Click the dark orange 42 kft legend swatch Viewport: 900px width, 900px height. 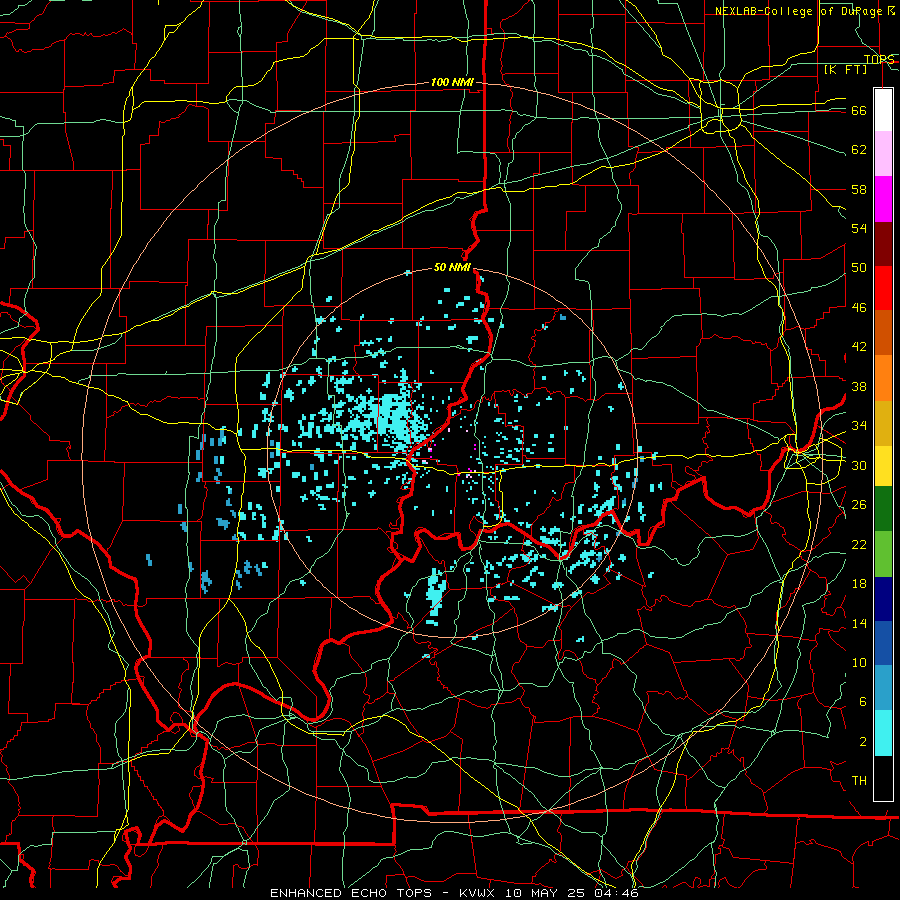click(883, 333)
